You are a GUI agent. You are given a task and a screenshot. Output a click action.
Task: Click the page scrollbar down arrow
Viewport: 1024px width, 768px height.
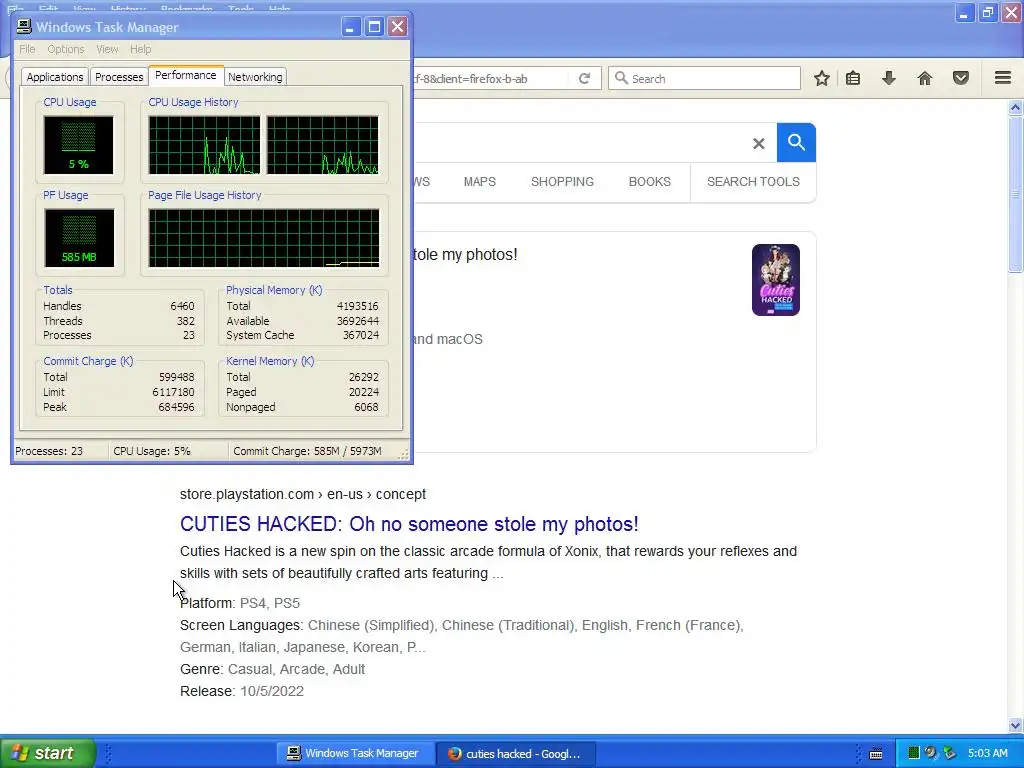1015,725
